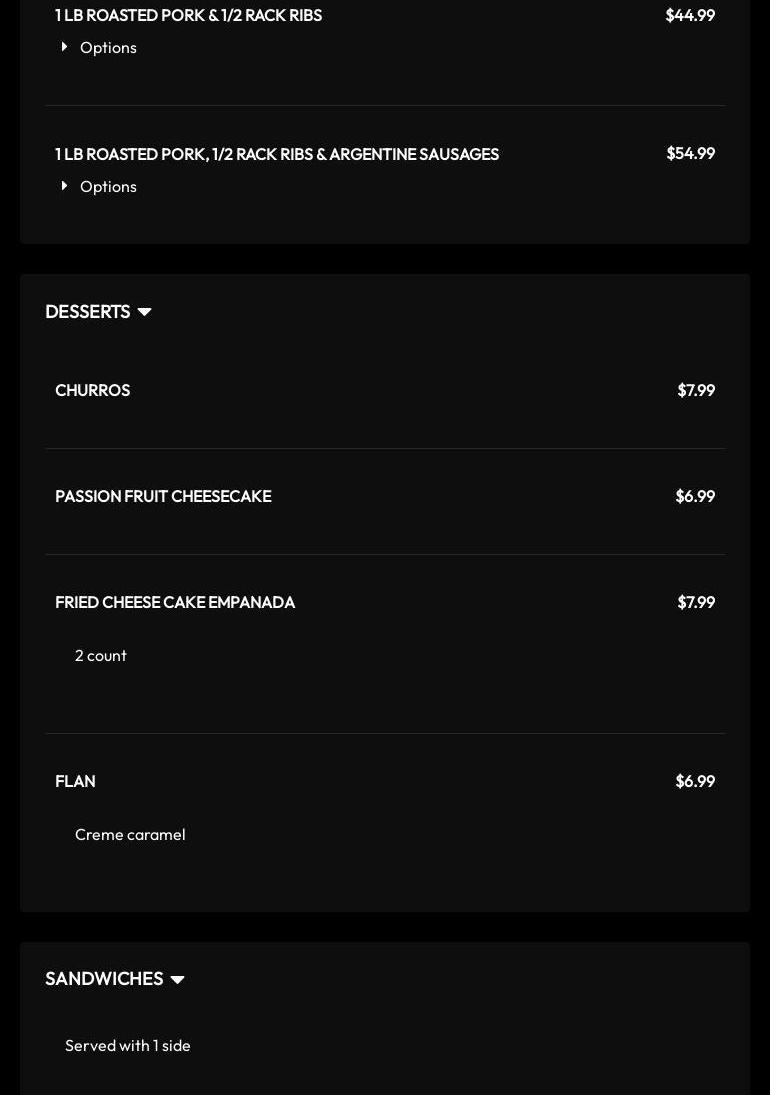Click the Creme caramel description
This screenshot has height=1095, width=770.
[130, 835]
